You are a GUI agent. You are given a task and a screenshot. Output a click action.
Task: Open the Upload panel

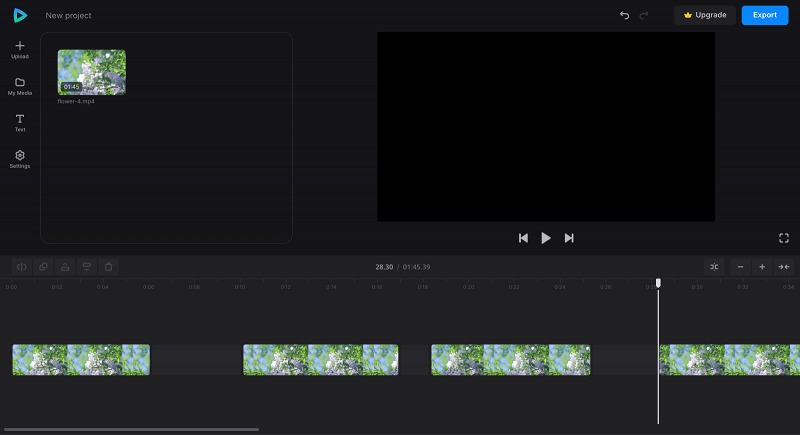point(20,50)
